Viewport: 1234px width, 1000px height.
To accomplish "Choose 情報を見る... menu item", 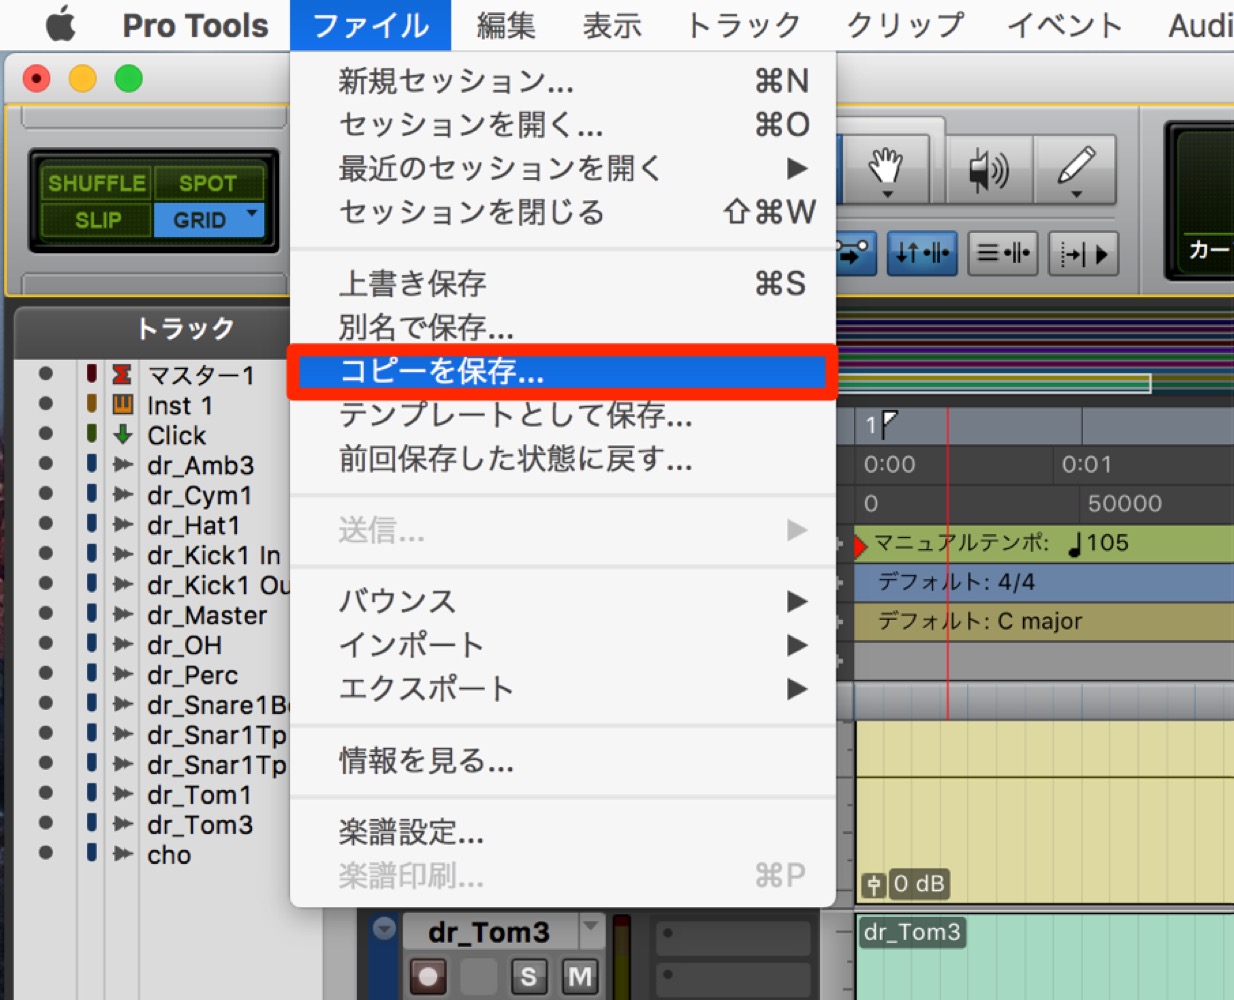I will (x=563, y=761).
